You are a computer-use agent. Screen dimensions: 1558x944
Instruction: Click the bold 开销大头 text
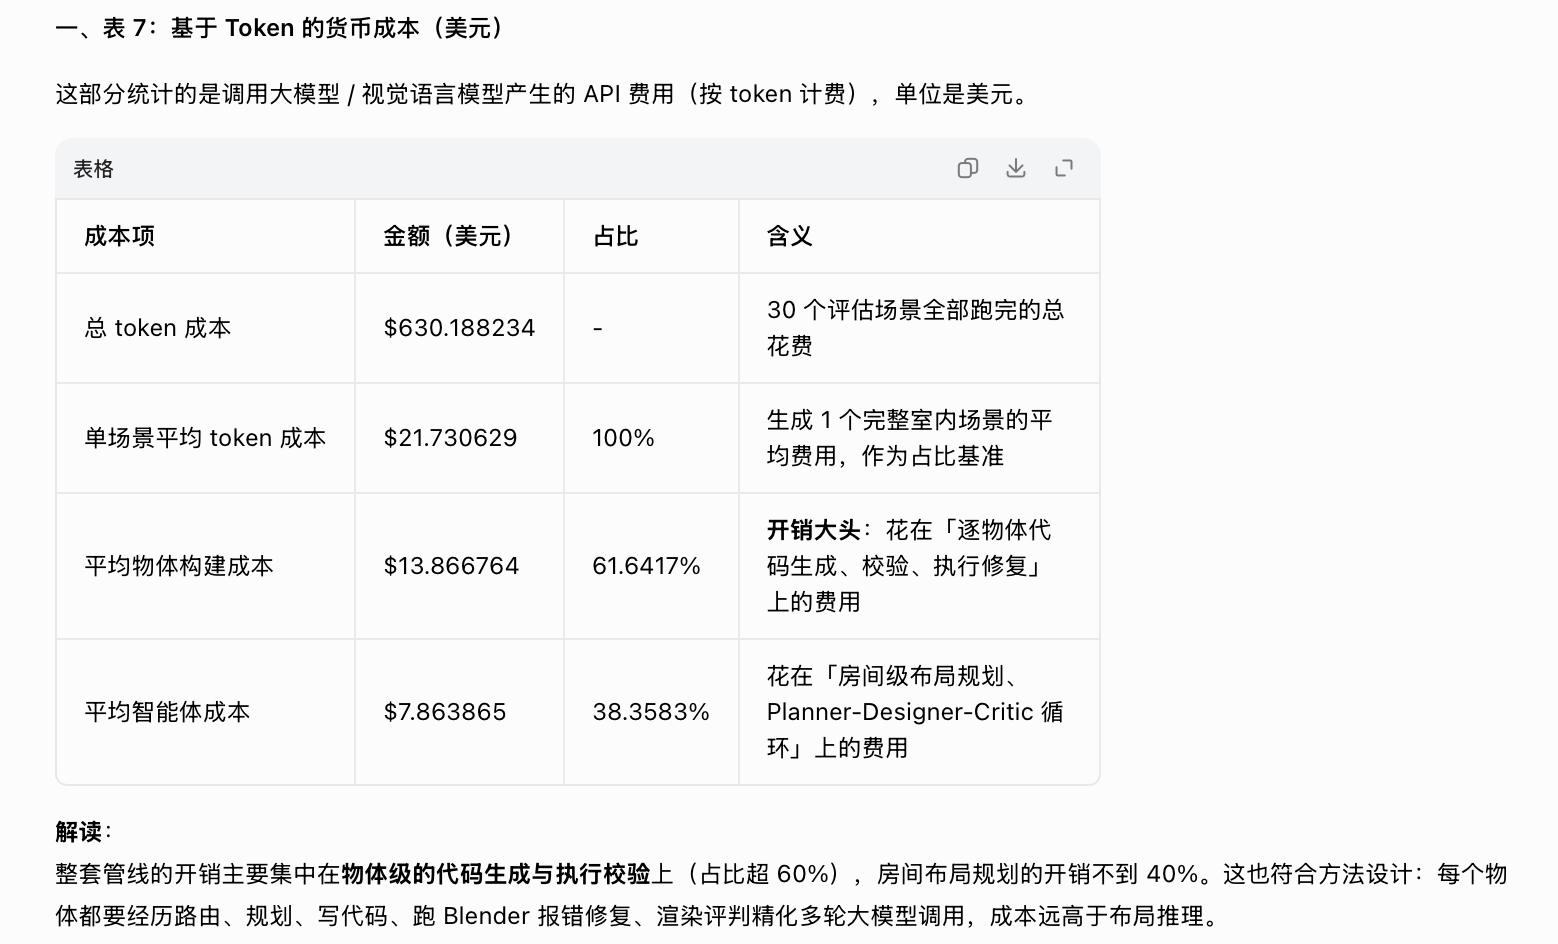(814, 530)
